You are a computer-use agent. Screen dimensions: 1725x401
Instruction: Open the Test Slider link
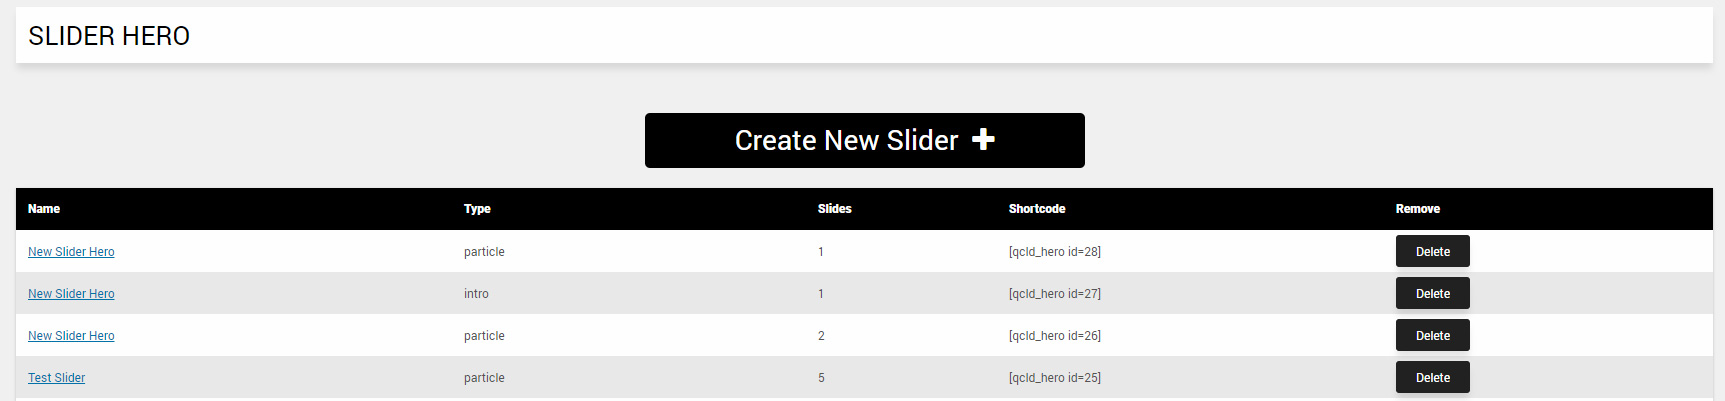[x=56, y=378]
